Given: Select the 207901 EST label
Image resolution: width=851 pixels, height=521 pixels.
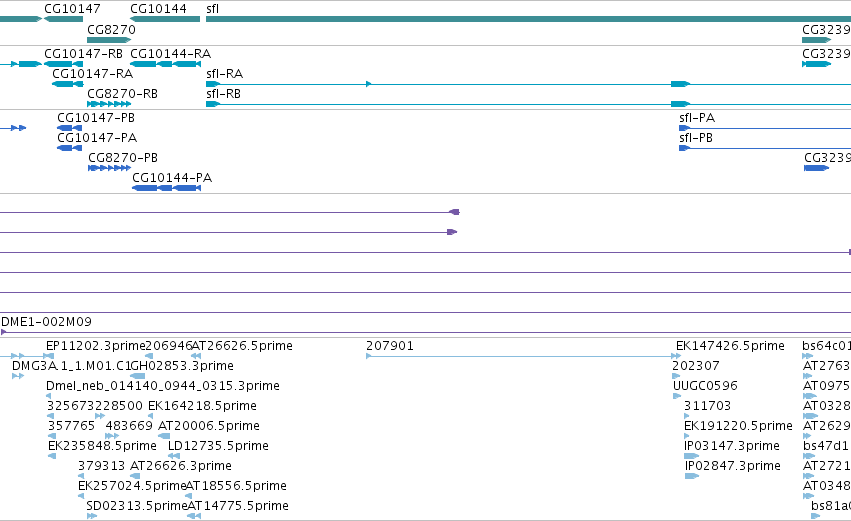Looking at the screenshot, I should 390,345.
